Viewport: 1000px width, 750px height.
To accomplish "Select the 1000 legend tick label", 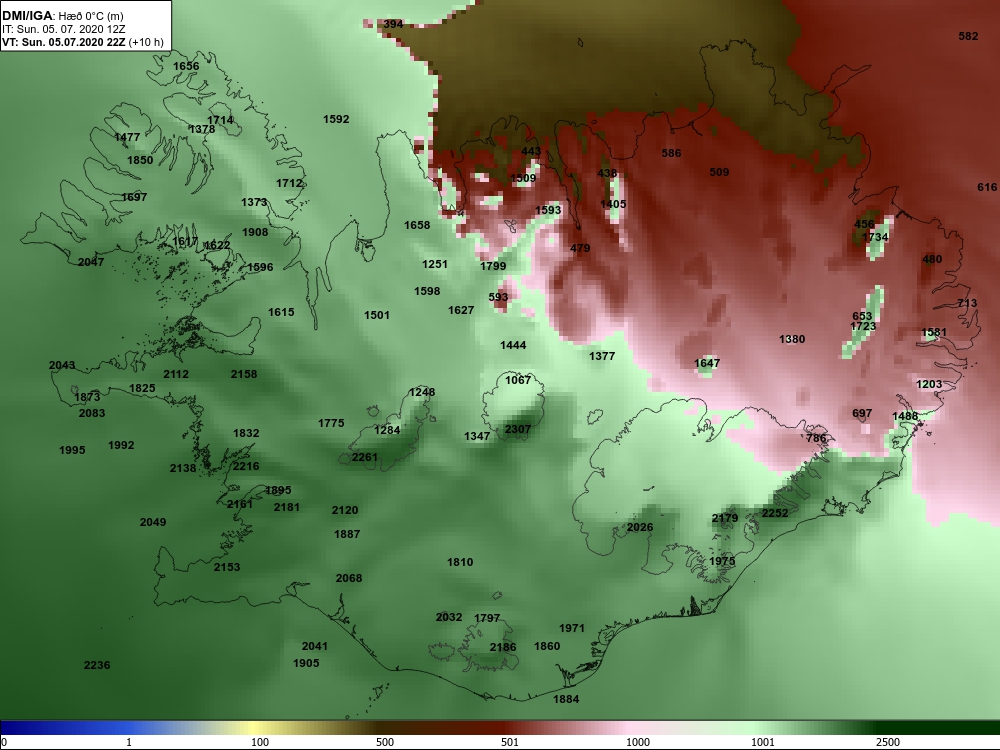I will point(638,742).
